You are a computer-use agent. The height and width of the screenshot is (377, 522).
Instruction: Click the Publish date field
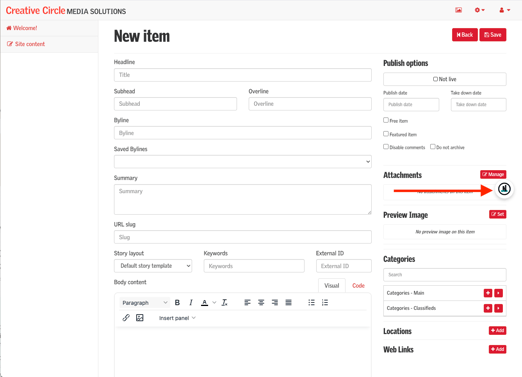[411, 105]
